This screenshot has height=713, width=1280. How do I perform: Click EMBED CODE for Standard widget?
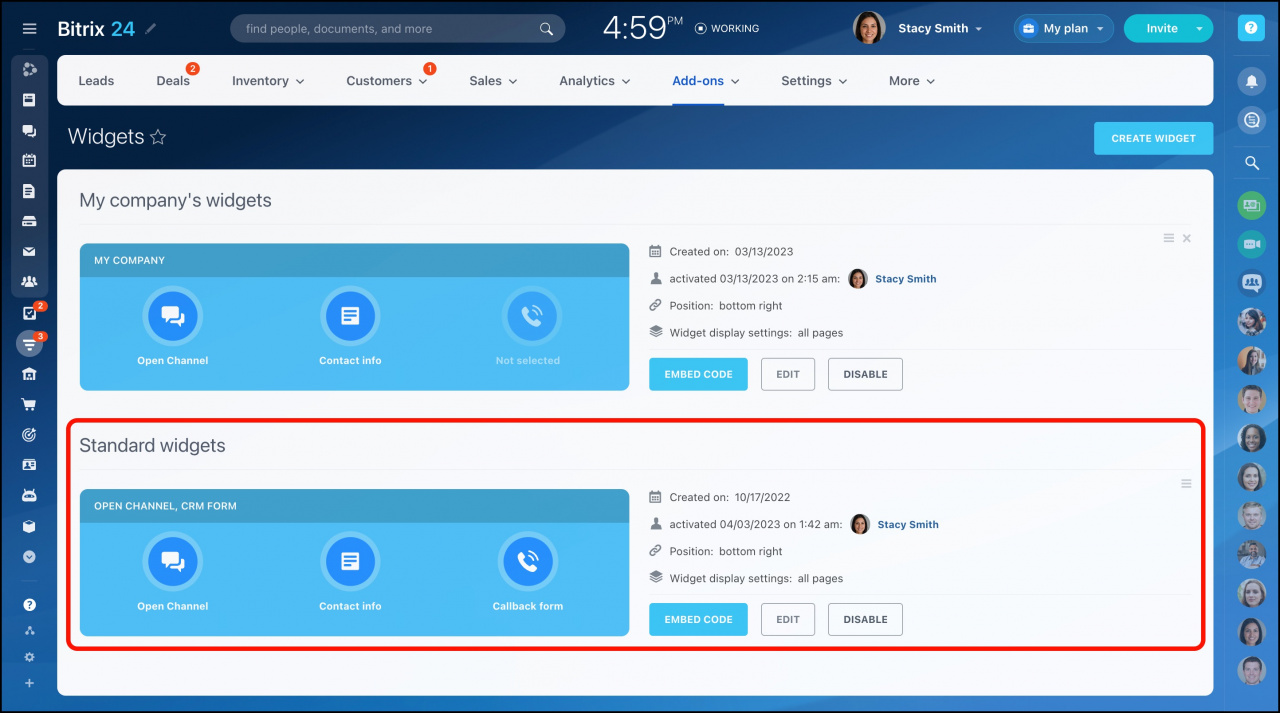click(698, 619)
